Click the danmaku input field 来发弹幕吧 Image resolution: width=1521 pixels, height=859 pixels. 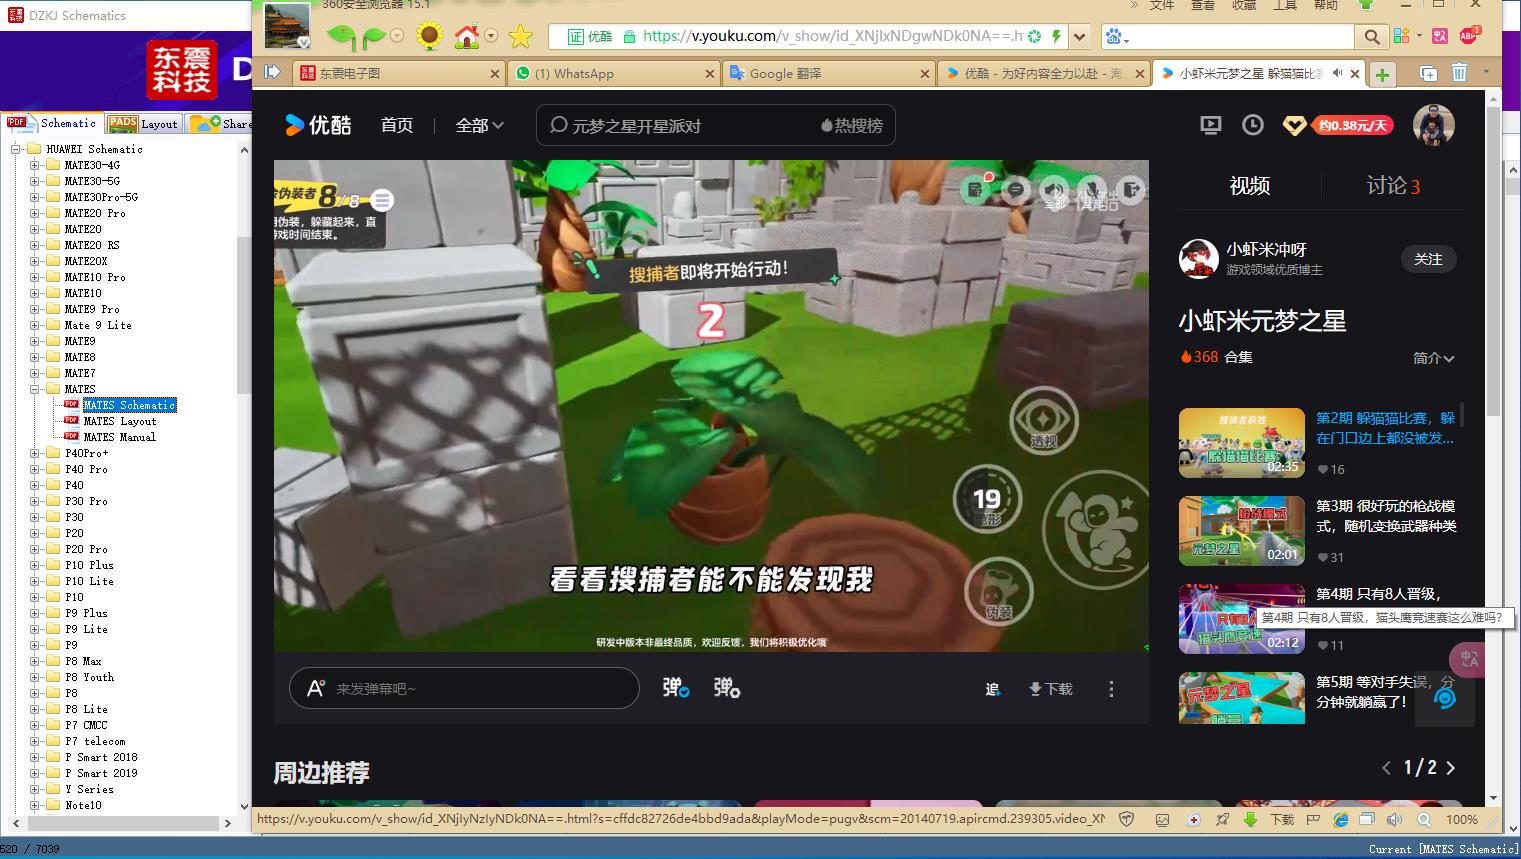tap(464, 688)
